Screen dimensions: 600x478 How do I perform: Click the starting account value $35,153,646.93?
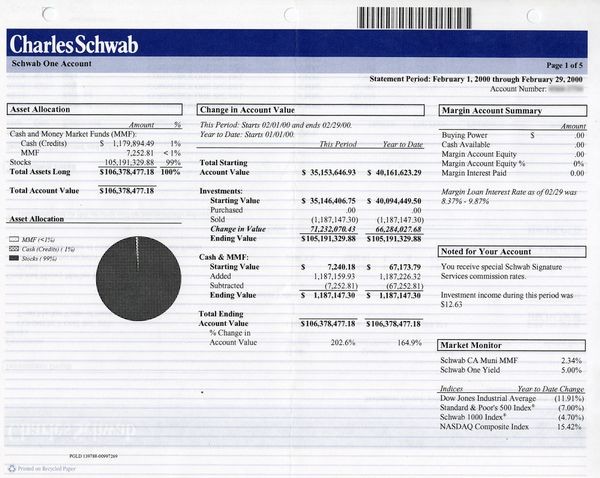click(x=329, y=173)
